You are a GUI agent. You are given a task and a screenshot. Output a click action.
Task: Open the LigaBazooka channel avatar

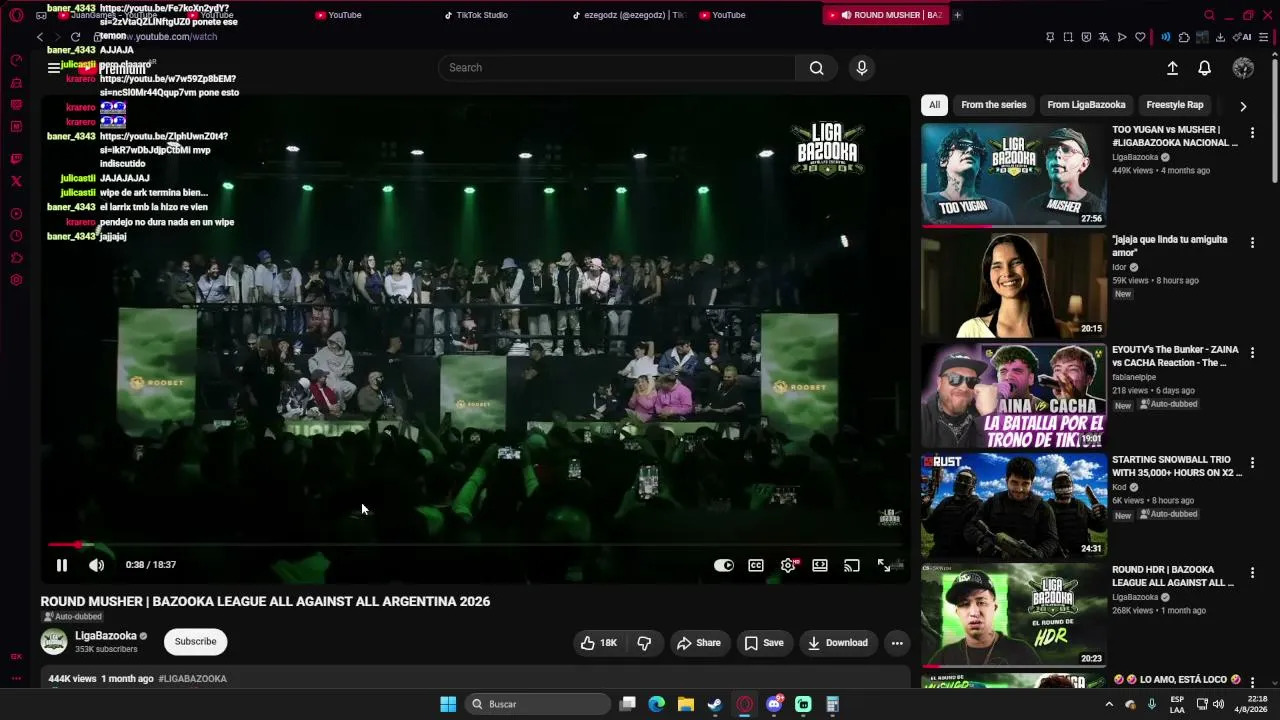tap(54, 642)
